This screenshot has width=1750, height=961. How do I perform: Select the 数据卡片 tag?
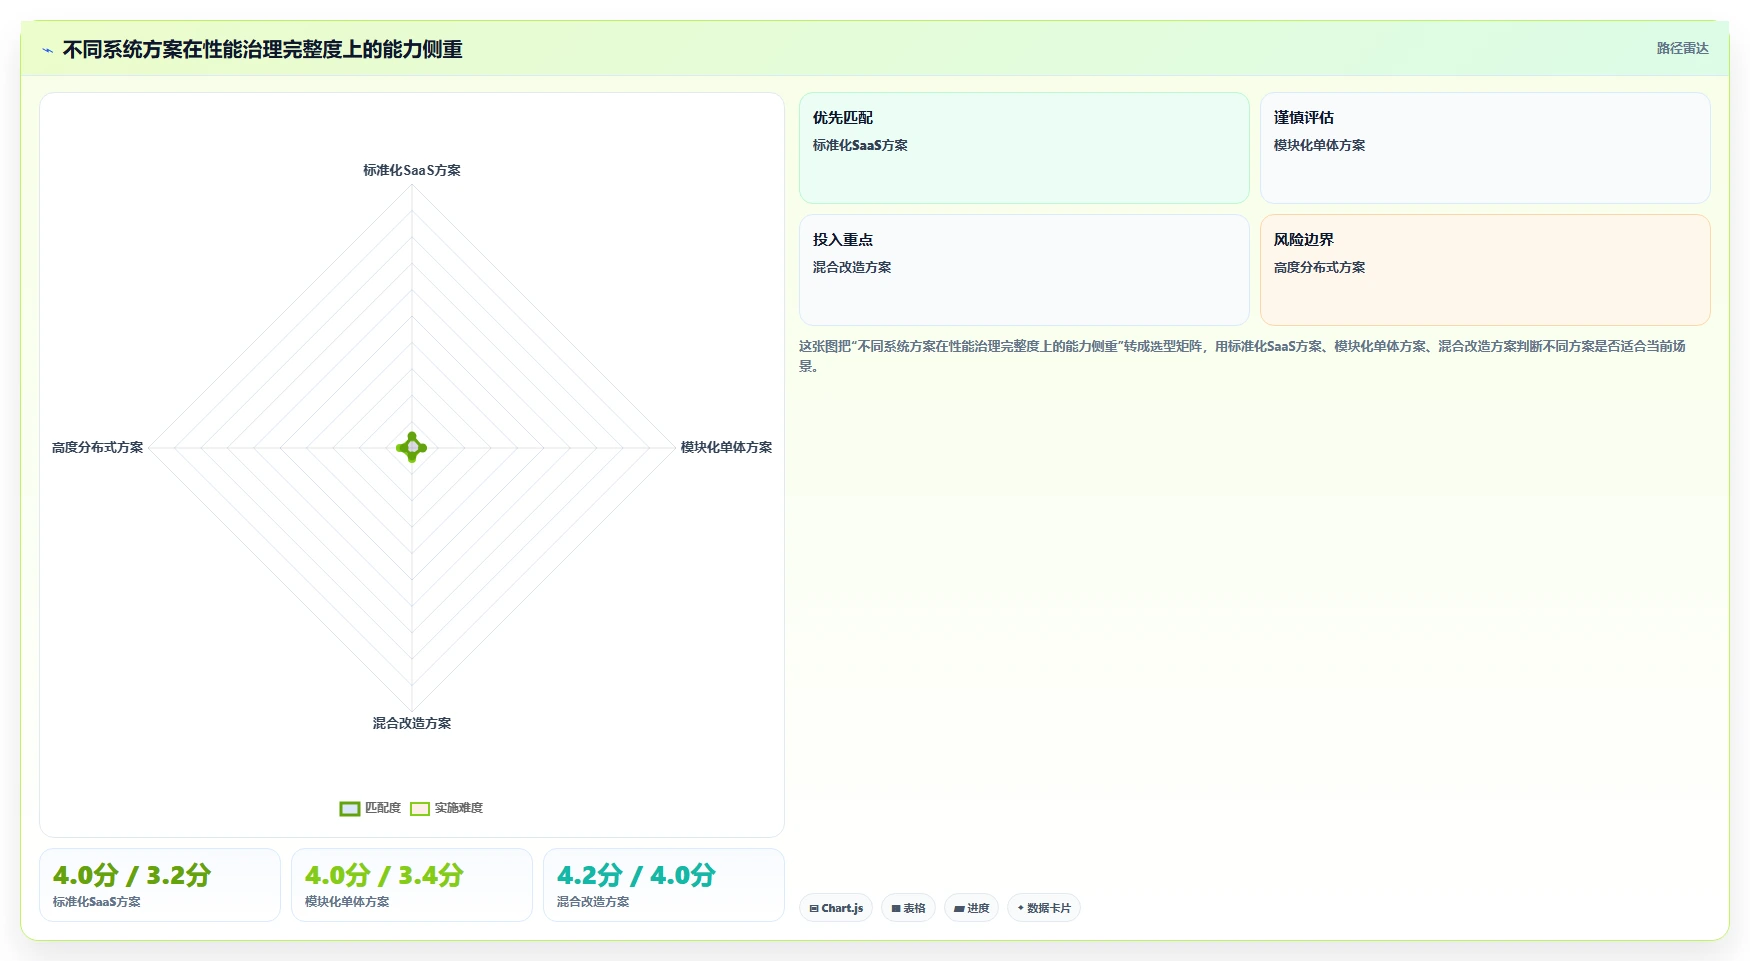[1044, 908]
